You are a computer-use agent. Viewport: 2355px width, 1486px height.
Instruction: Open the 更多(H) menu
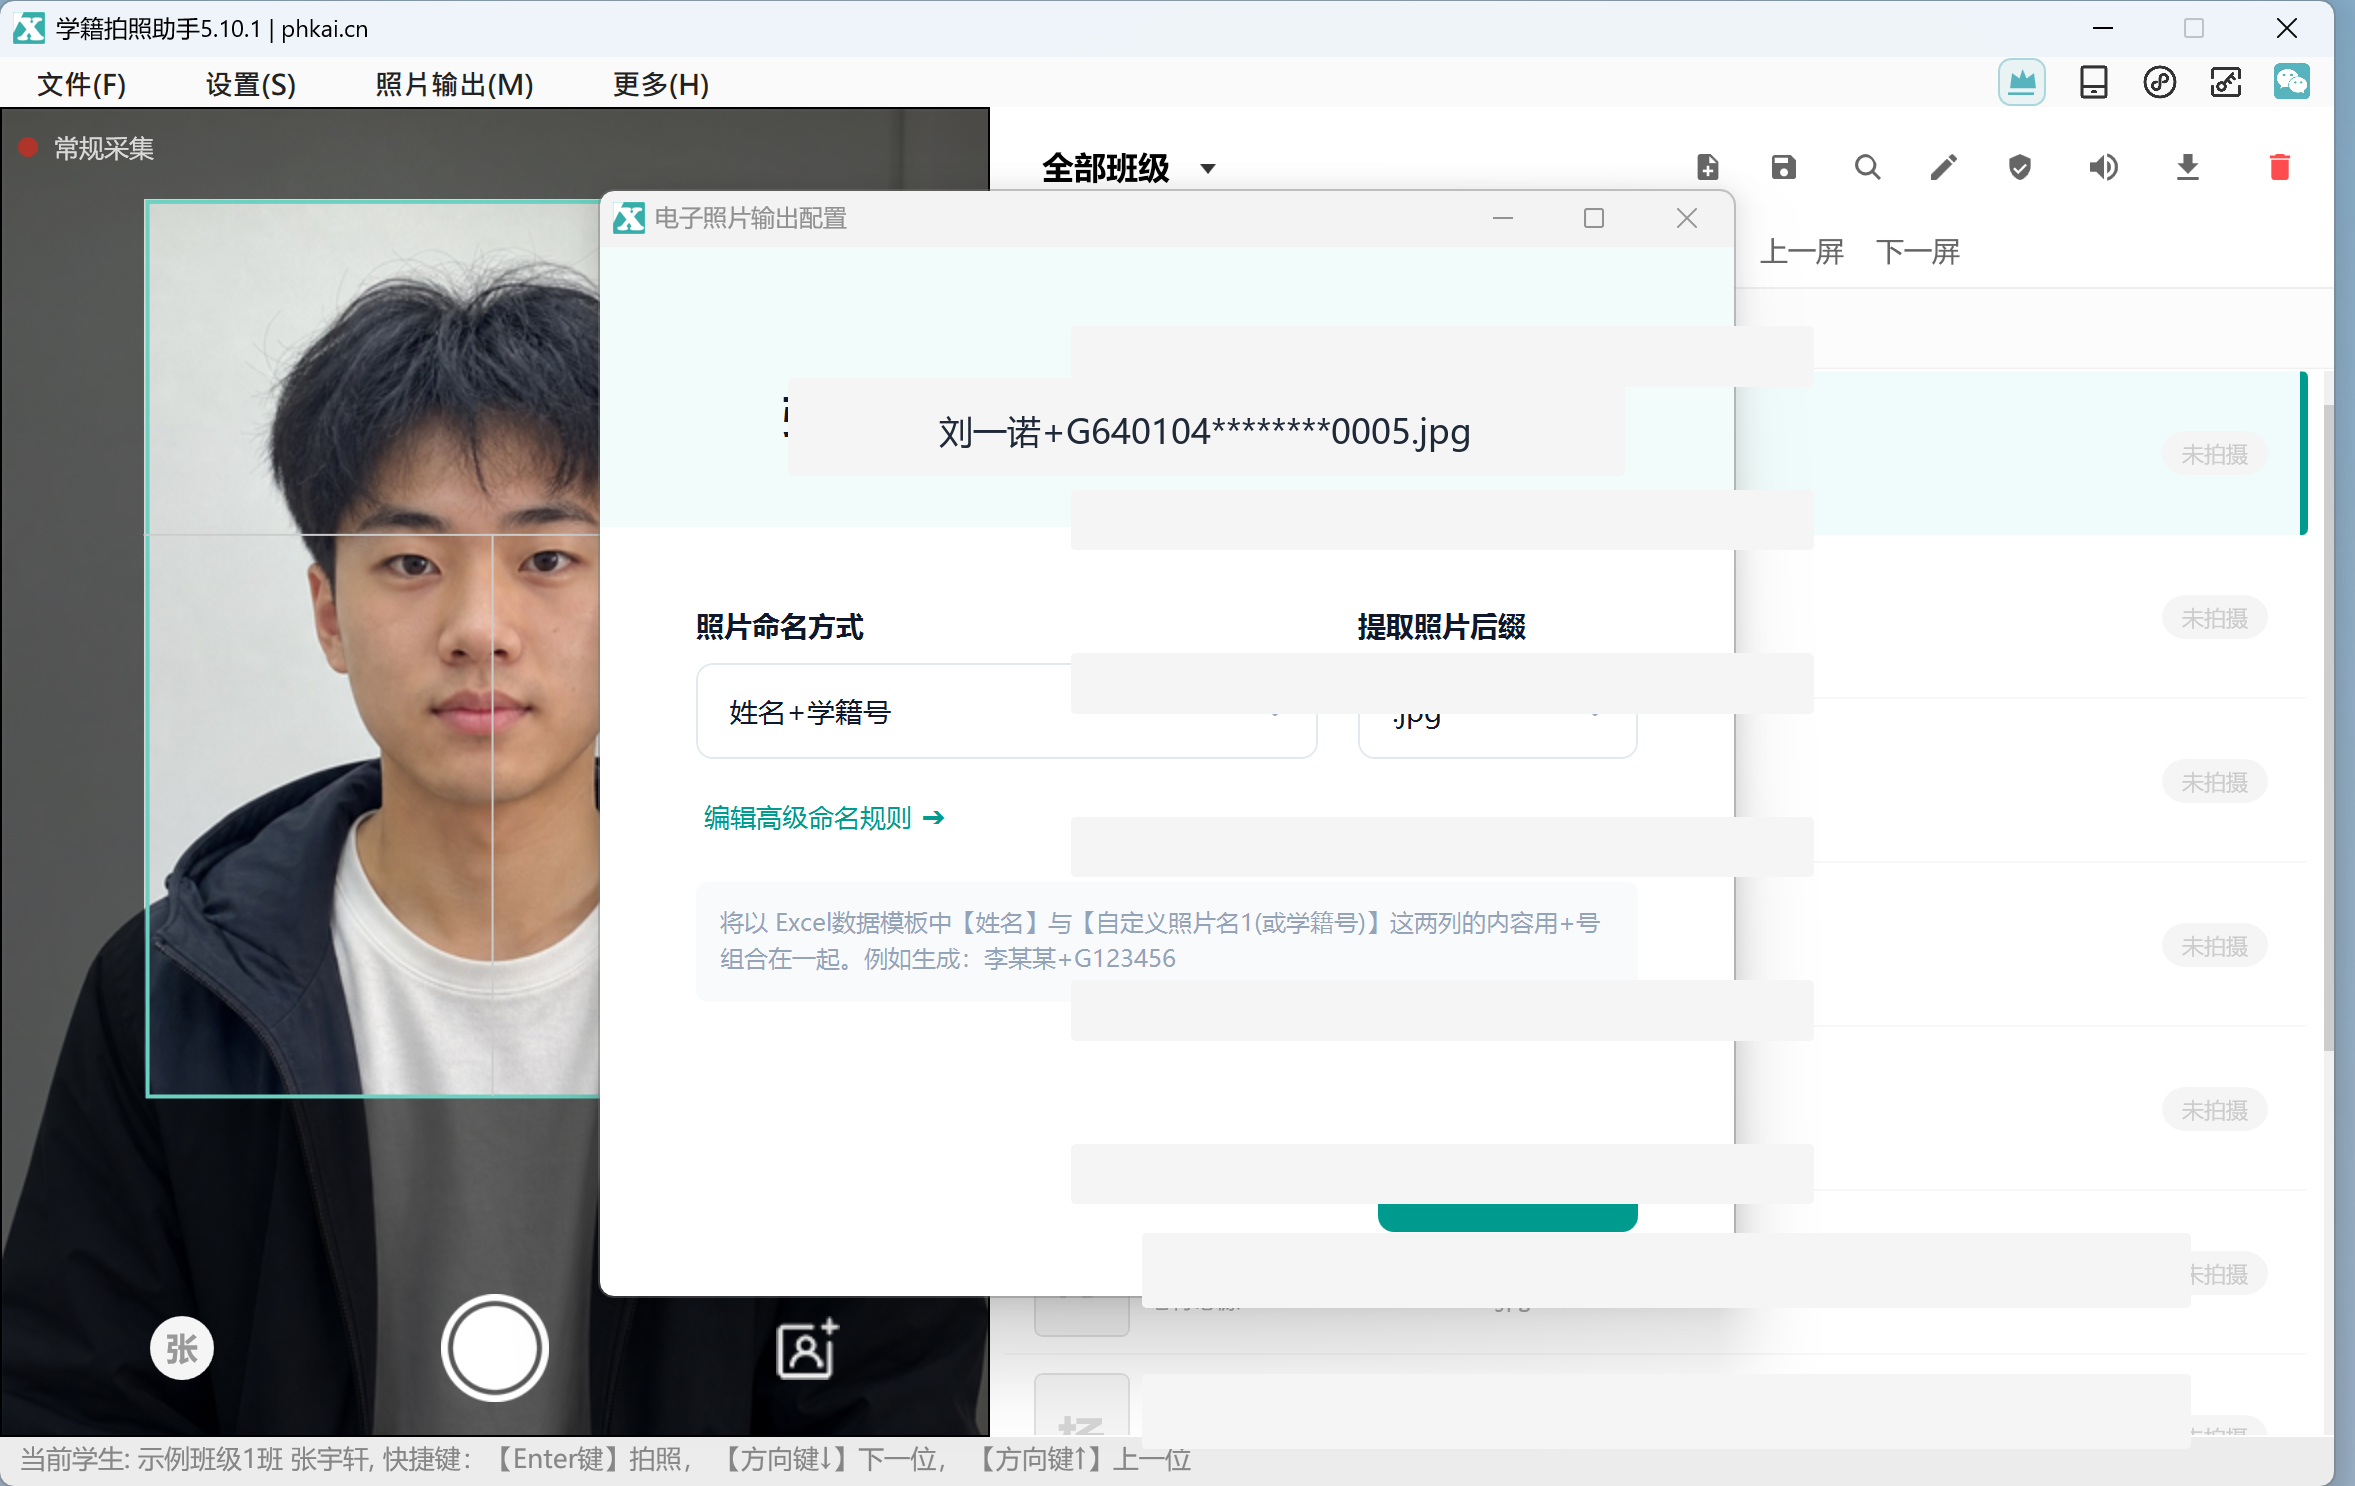[x=660, y=84]
